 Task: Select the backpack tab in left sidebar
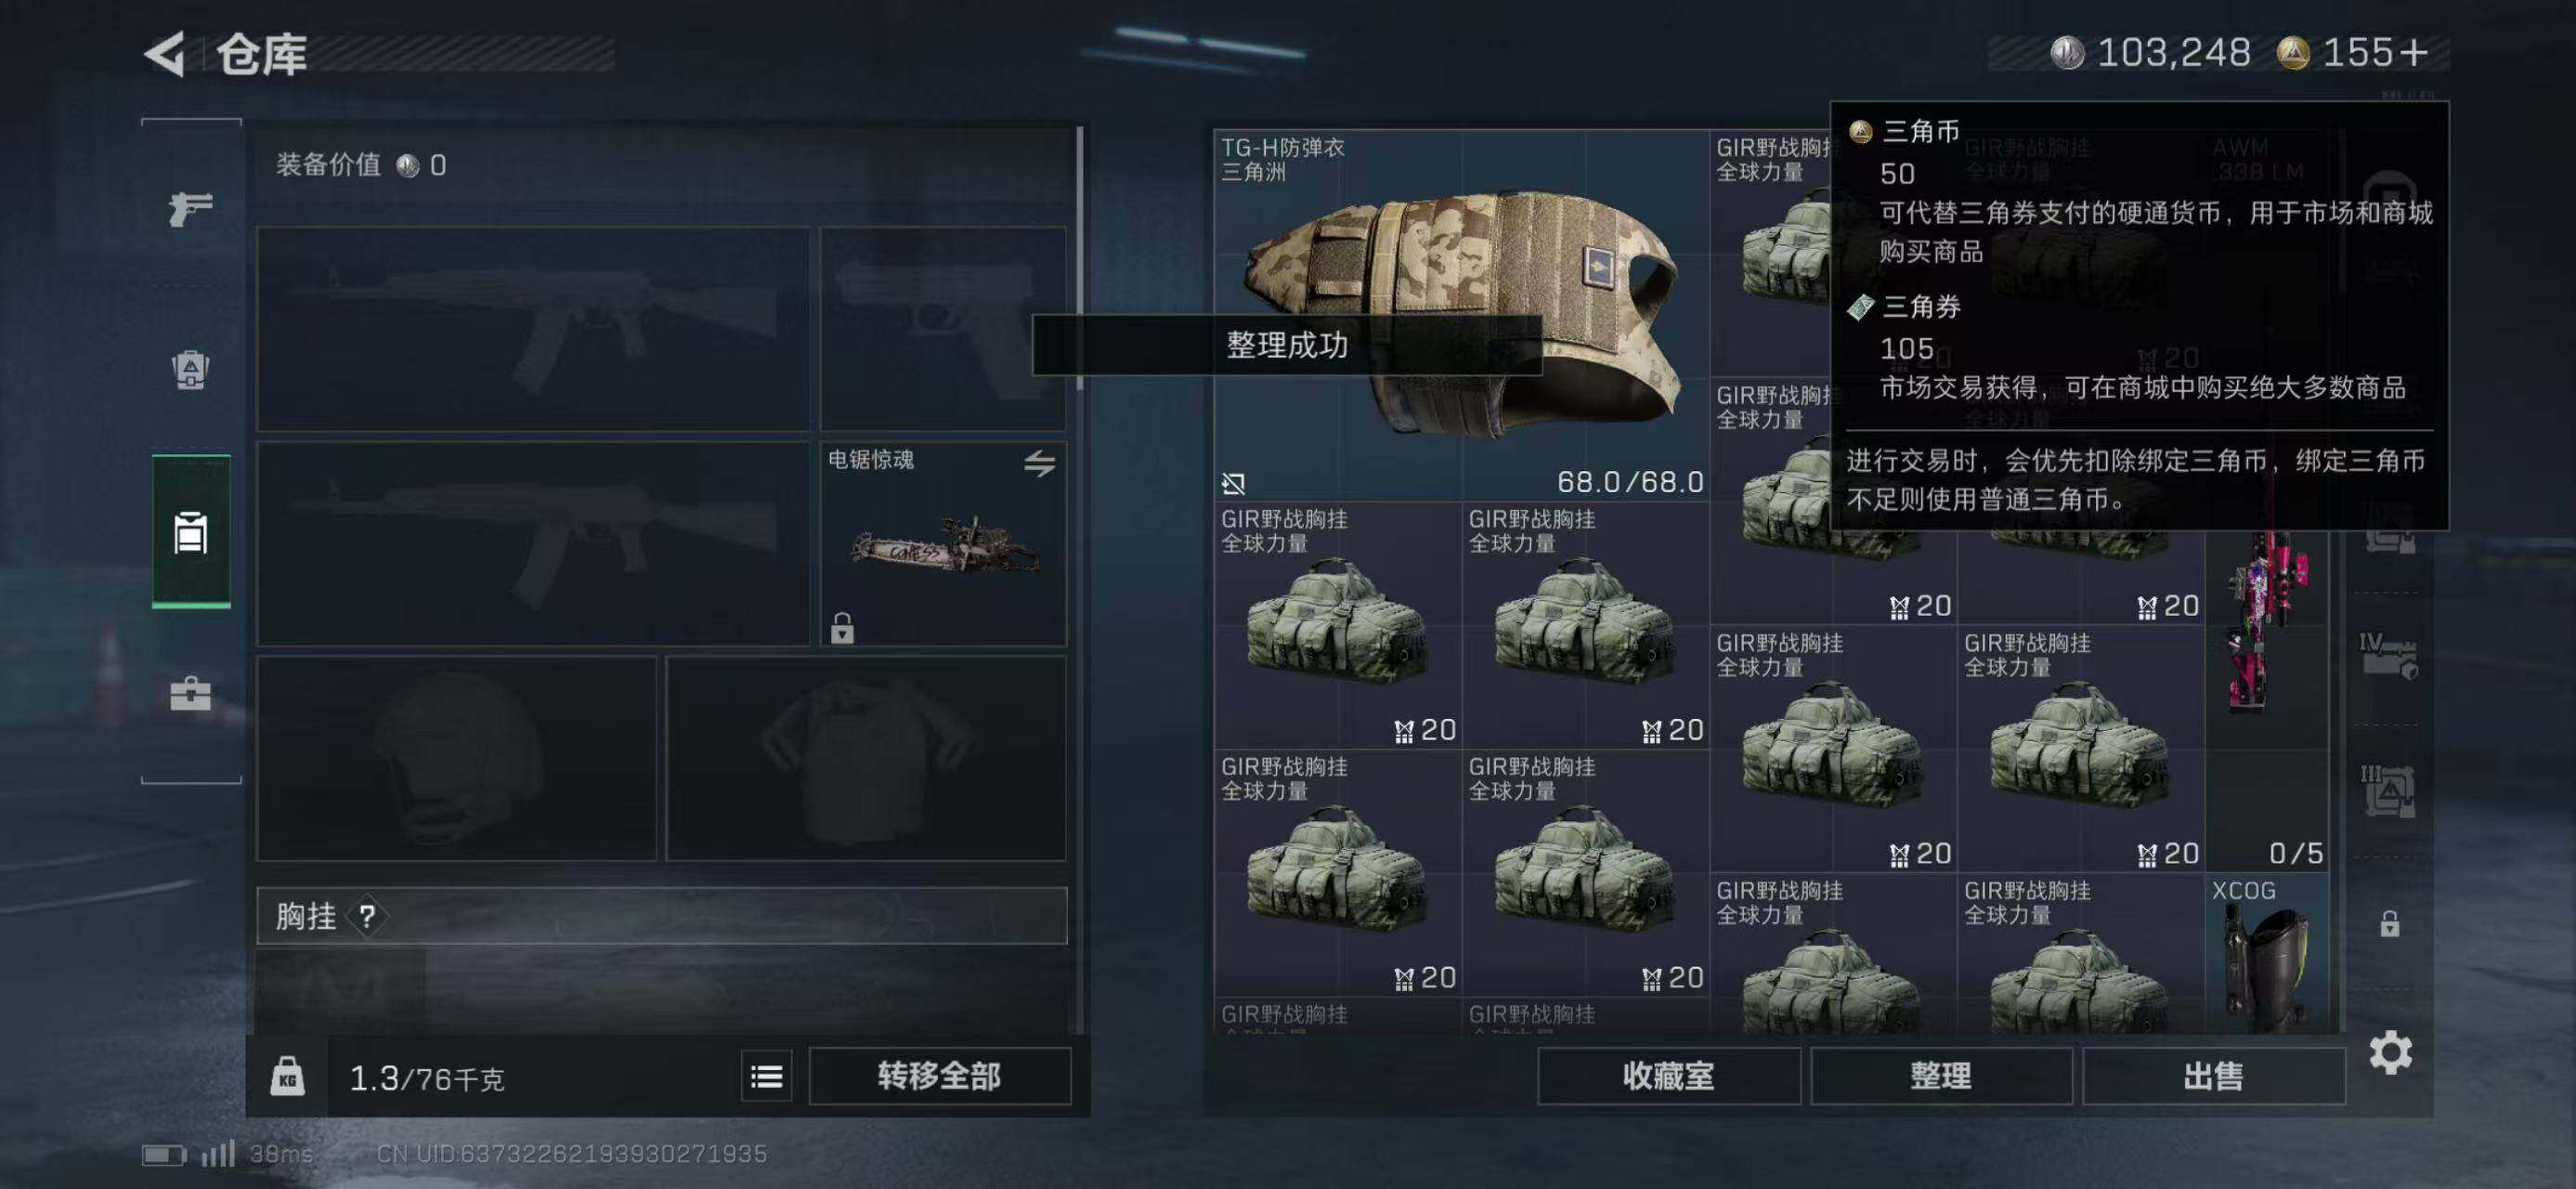click(x=190, y=369)
